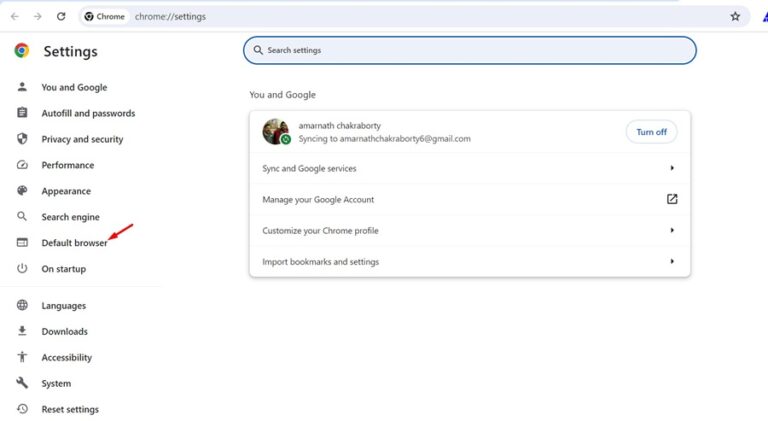This screenshot has height=421, width=768.
Task: Click the globe icon for Languages
Action: pyautogui.click(x=22, y=305)
